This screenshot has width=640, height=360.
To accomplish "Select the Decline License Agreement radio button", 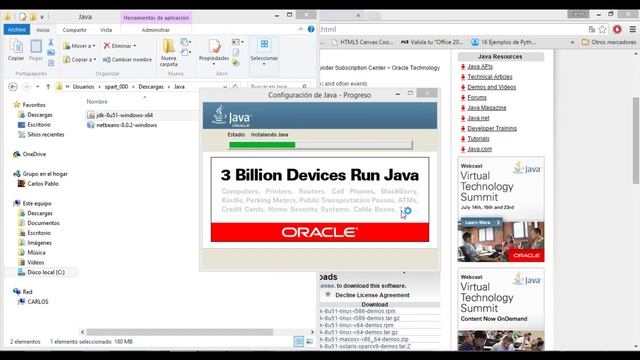I will (328, 295).
